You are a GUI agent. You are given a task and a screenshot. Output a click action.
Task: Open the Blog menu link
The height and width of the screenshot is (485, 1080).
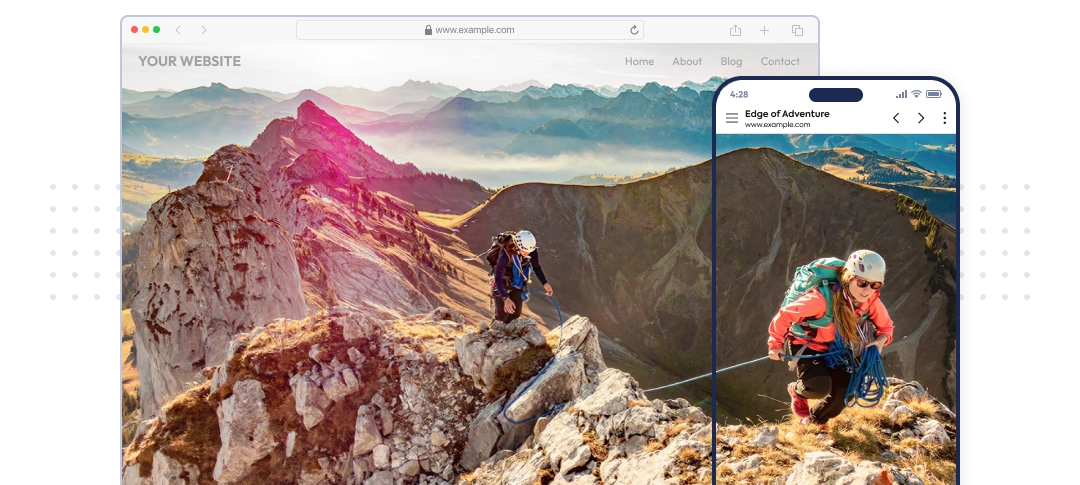pos(731,61)
